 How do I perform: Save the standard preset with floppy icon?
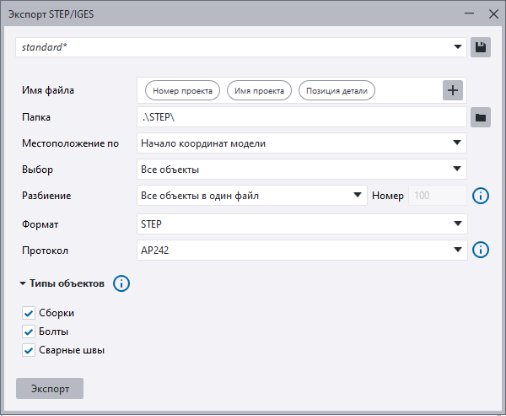(480, 47)
